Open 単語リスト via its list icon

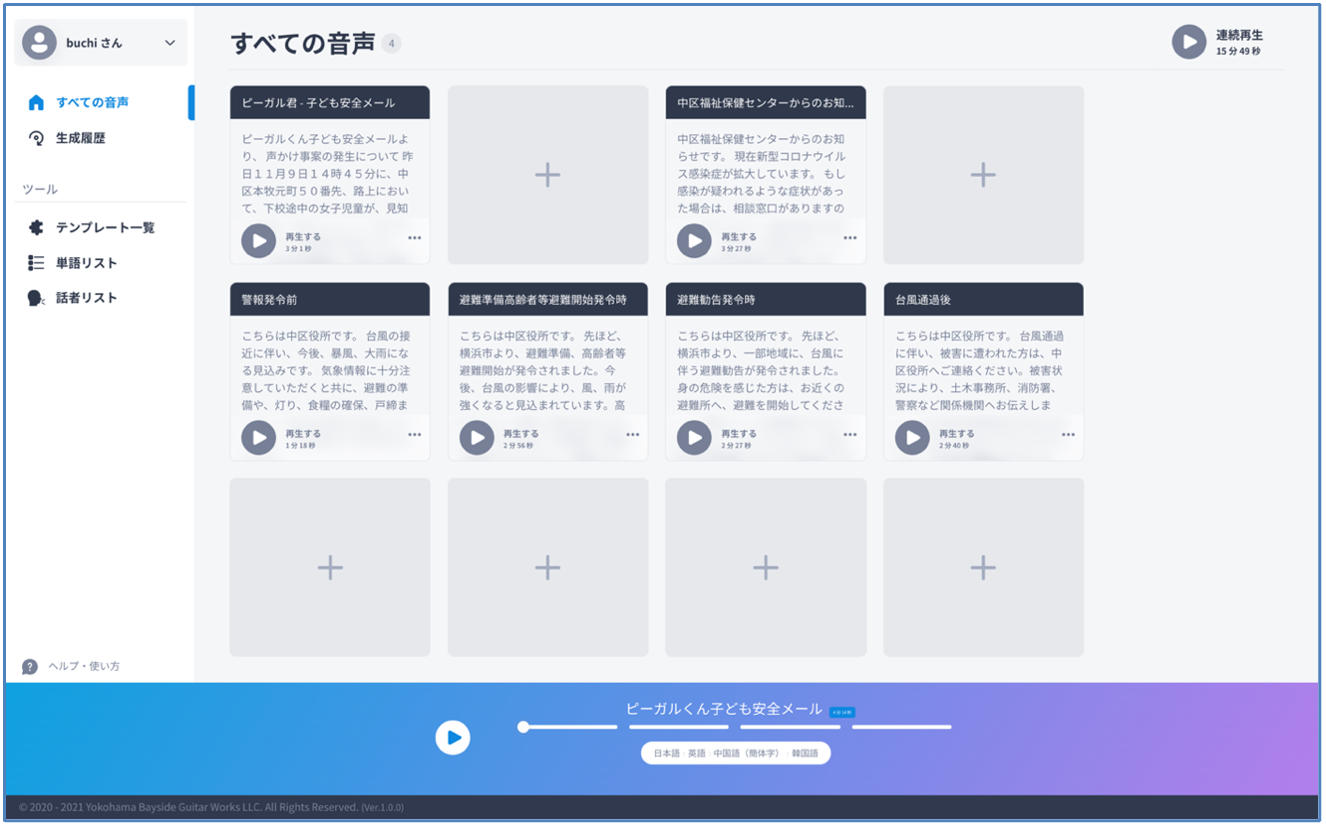[x=35, y=261]
